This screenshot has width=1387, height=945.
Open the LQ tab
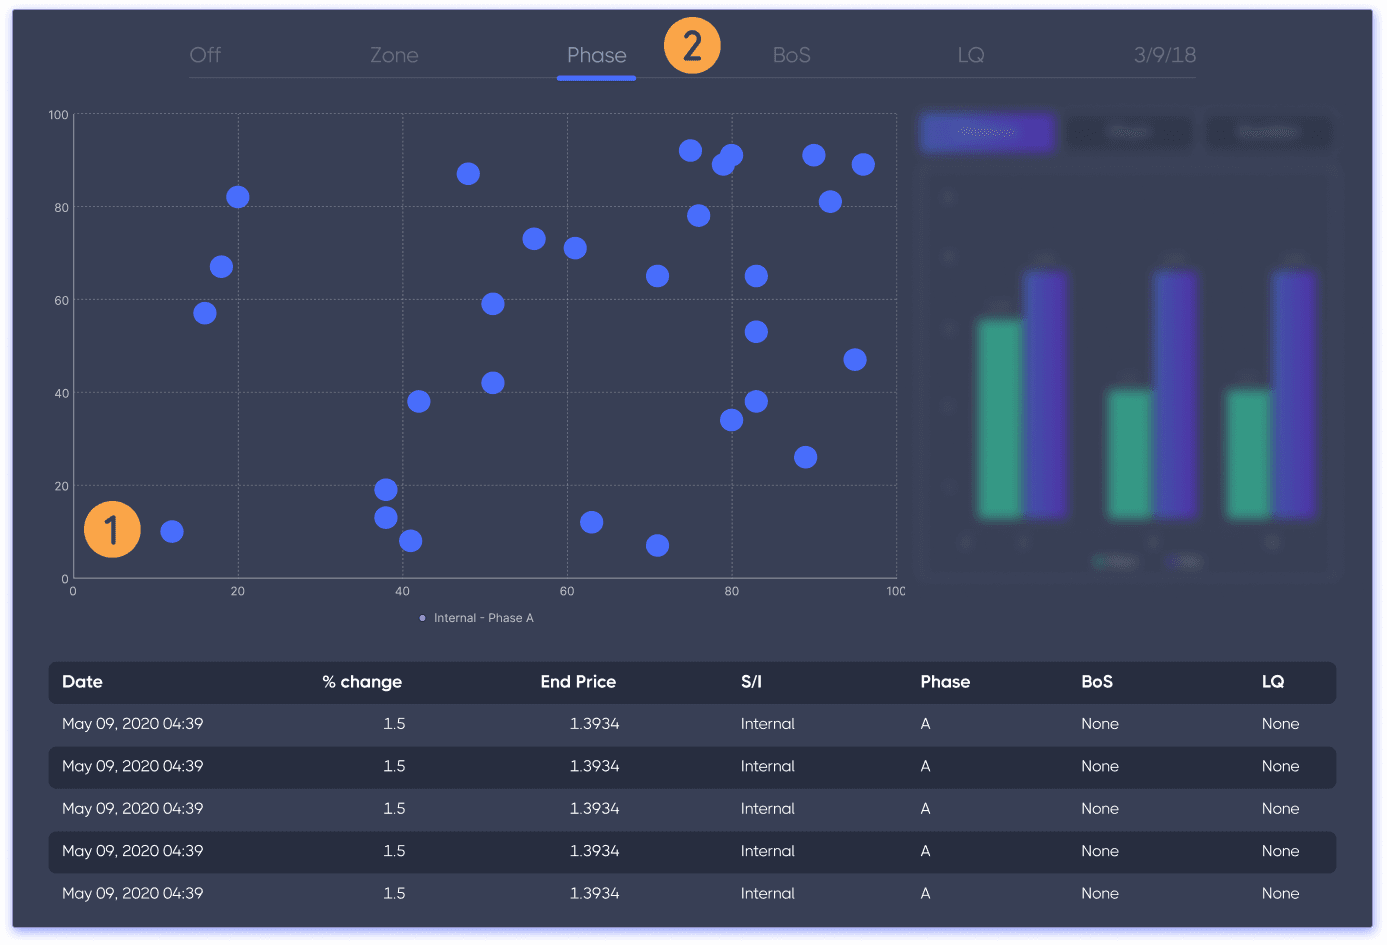971,55
